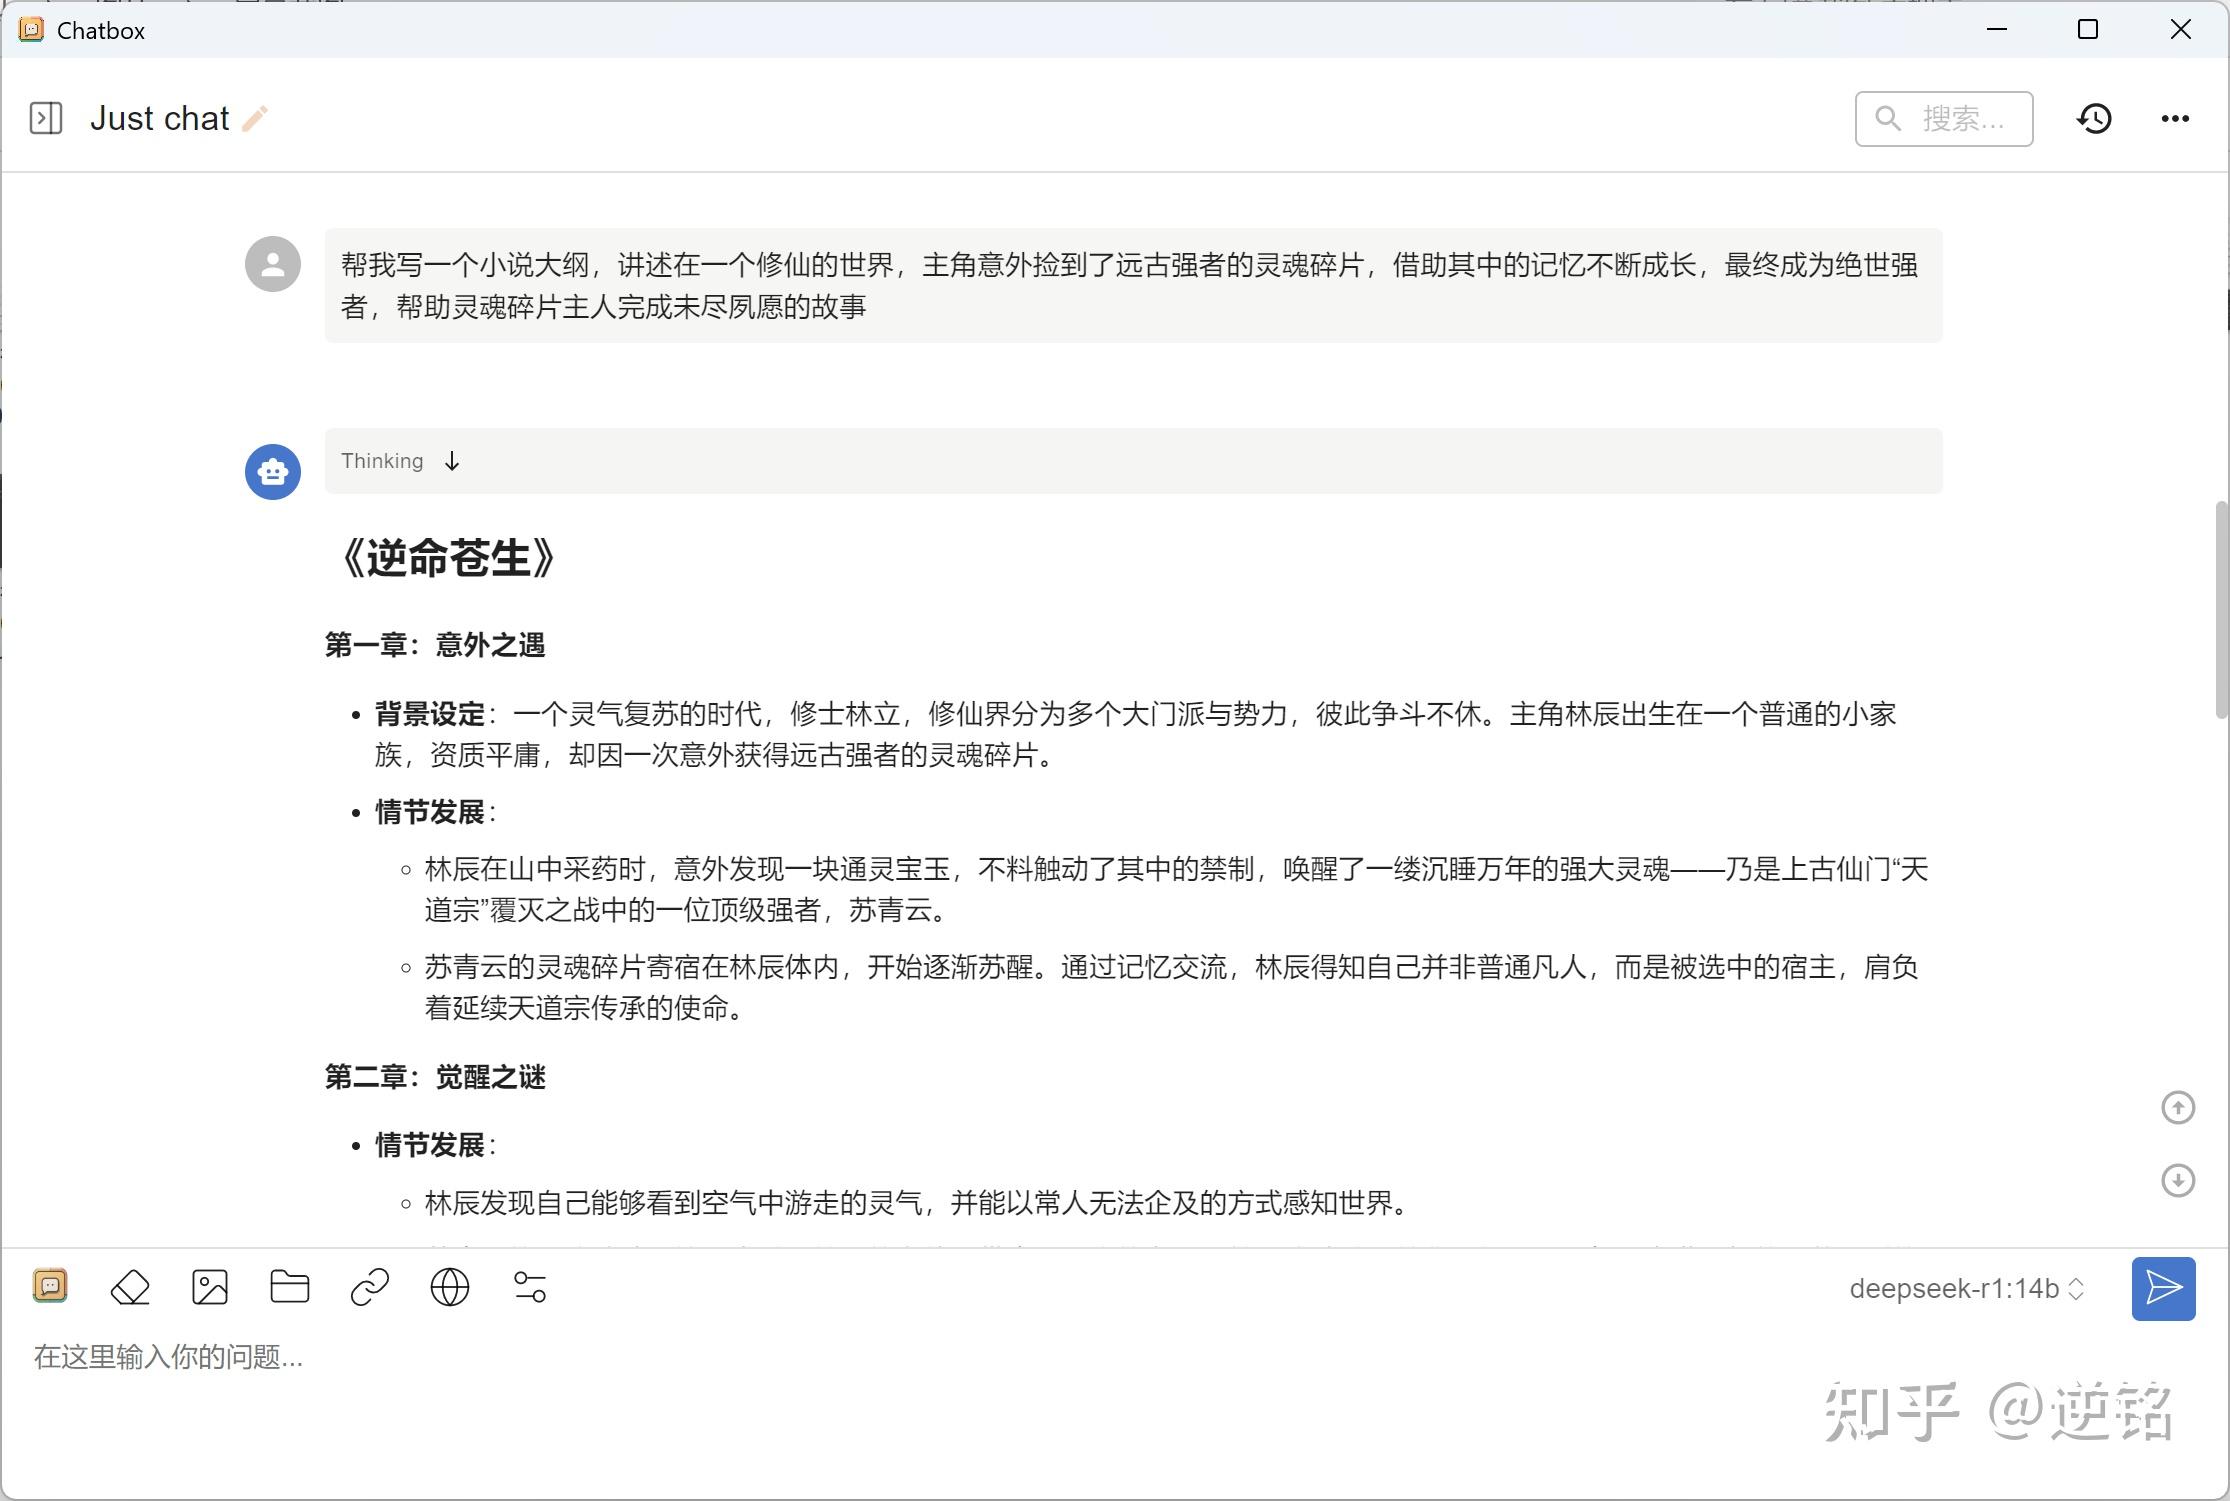Expand the collapsed sidebar panel icon
The height and width of the screenshot is (1501, 2230).
click(46, 118)
